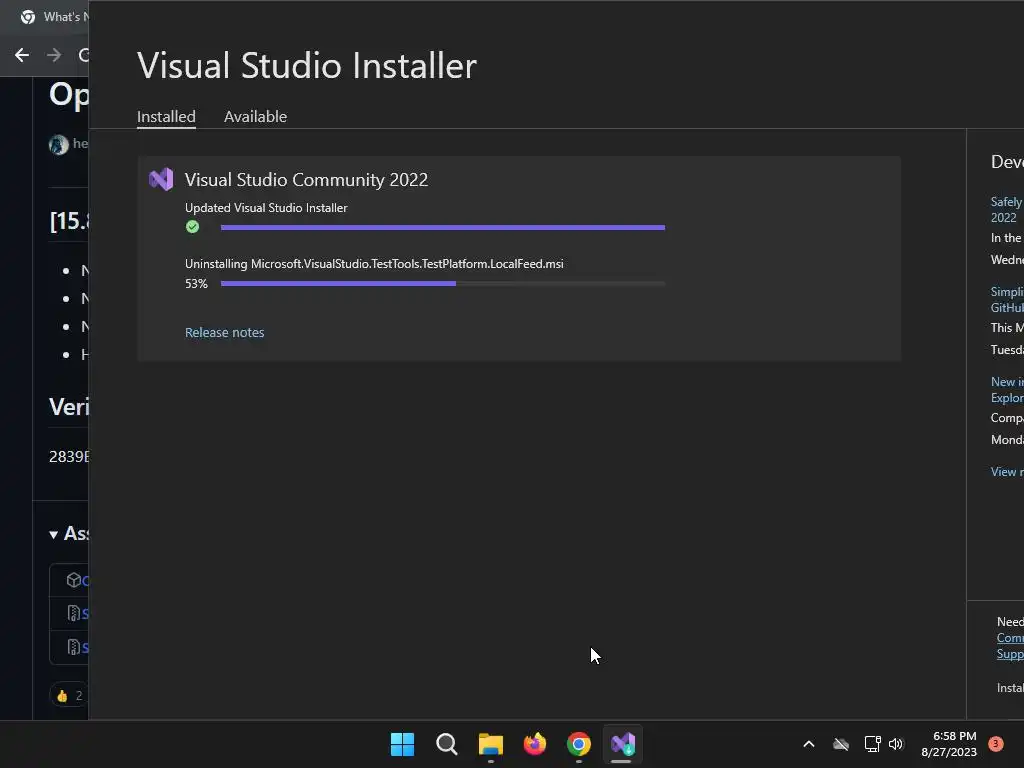Switch to the Installed tab
1024x768 pixels.
[166, 116]
